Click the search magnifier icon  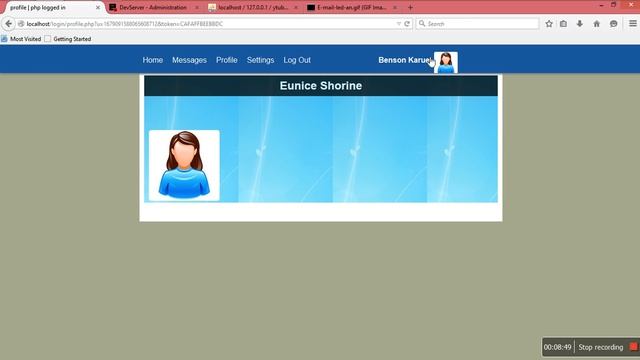[x=422, y=24]
